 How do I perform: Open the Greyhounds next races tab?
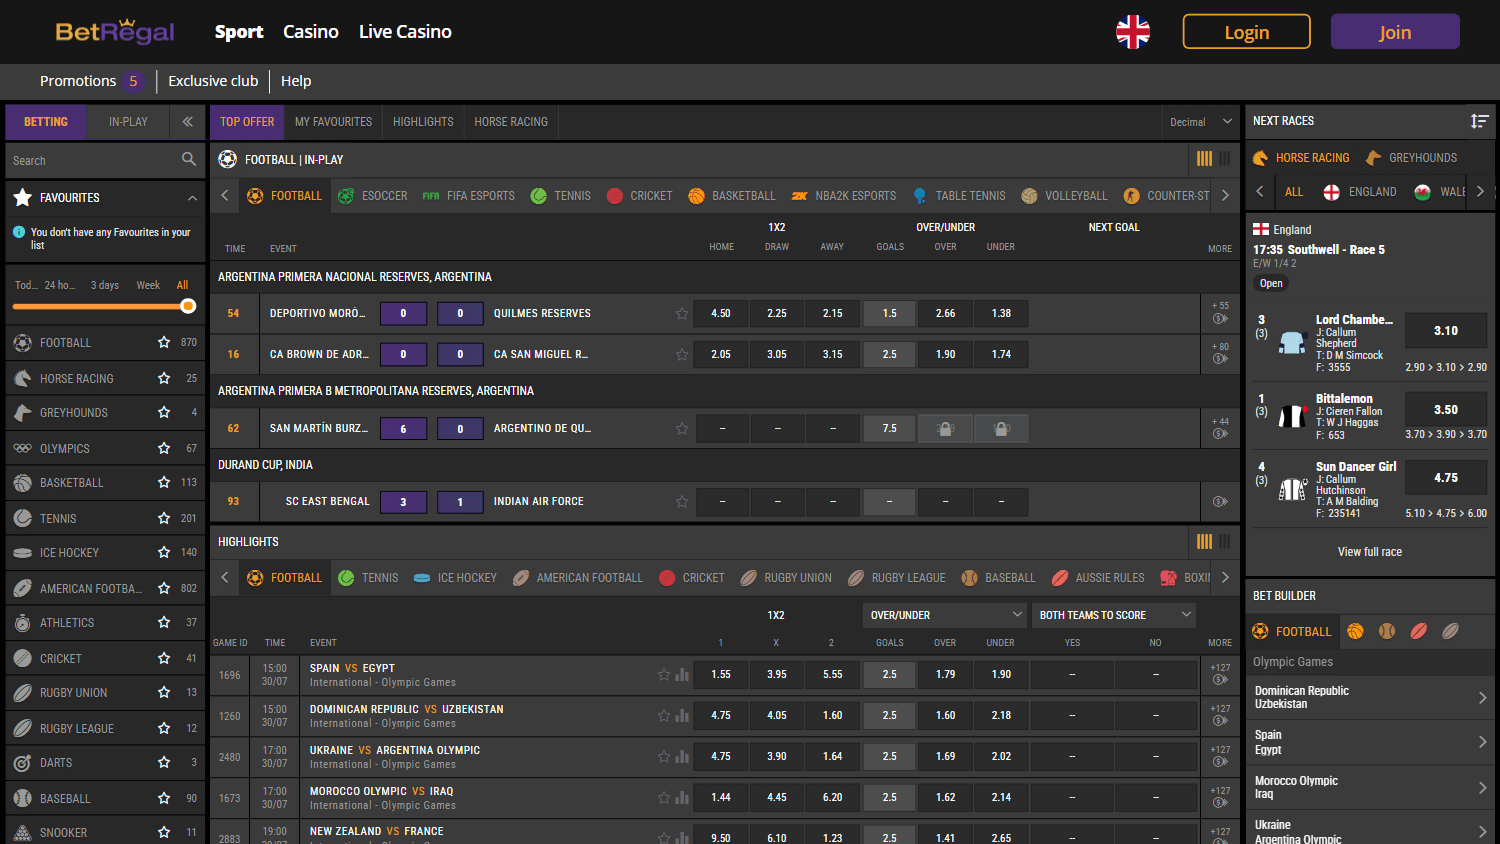1411,158
